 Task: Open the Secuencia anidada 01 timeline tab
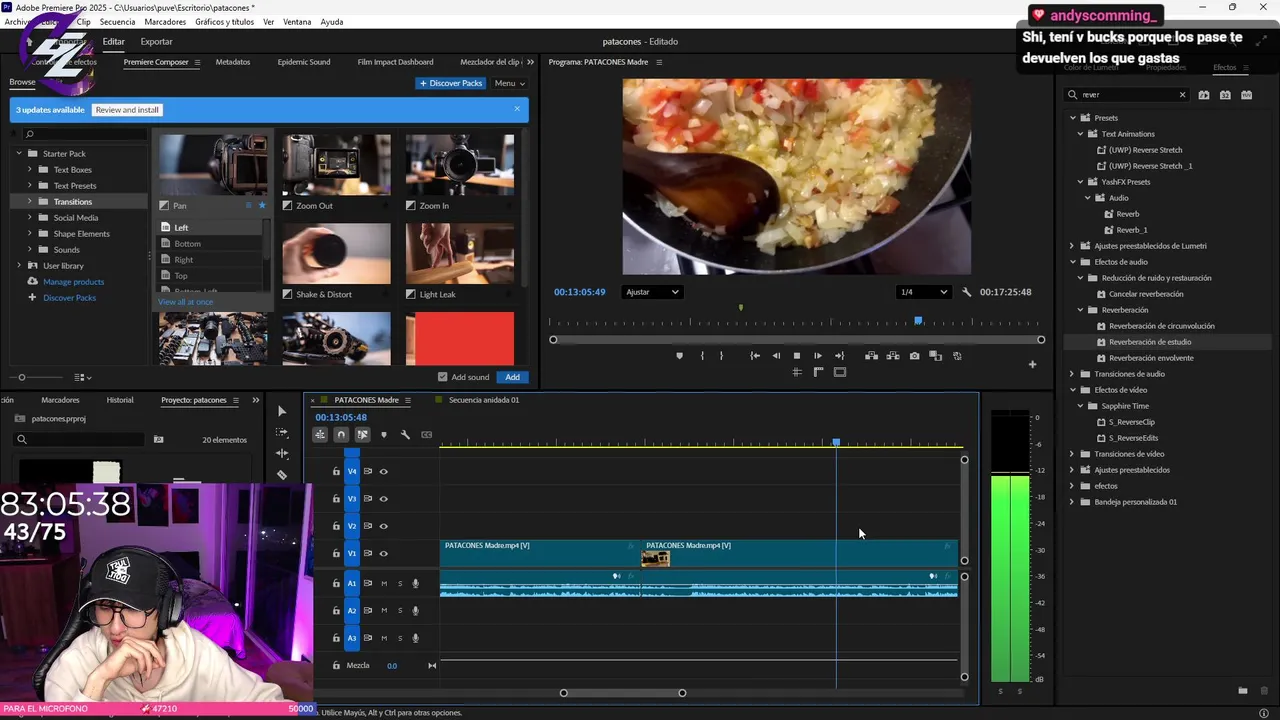tap(483, 400)
